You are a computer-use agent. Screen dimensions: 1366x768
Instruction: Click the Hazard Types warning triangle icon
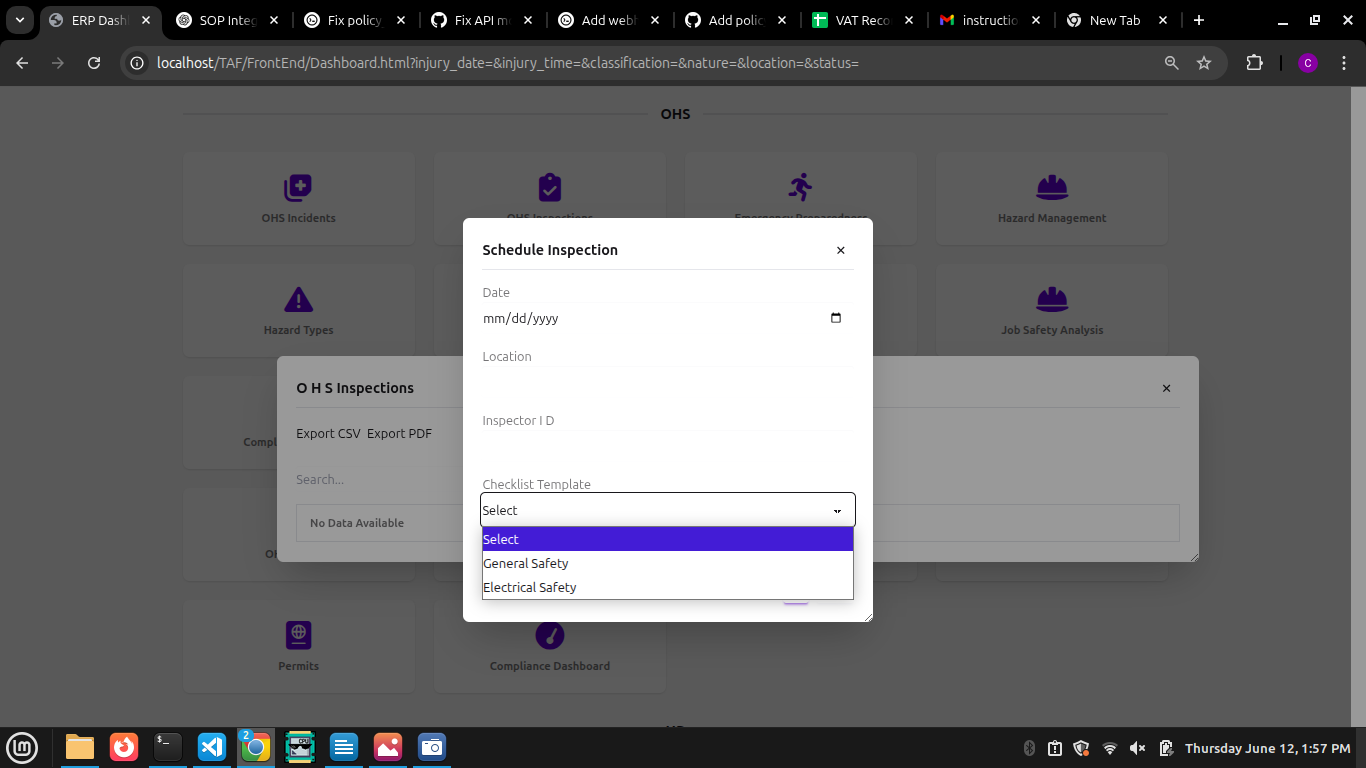tap(298, 299)
